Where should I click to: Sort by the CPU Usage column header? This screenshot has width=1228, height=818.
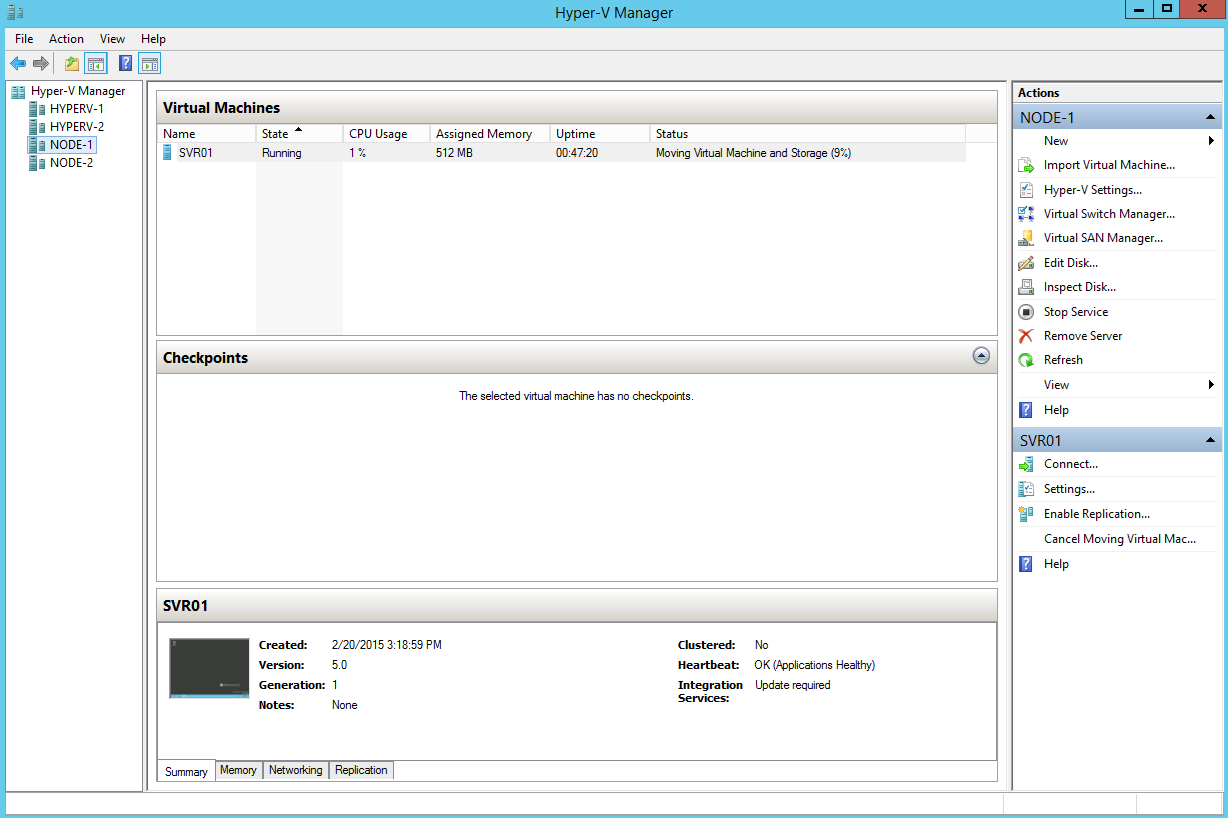(x=386, y=134)
